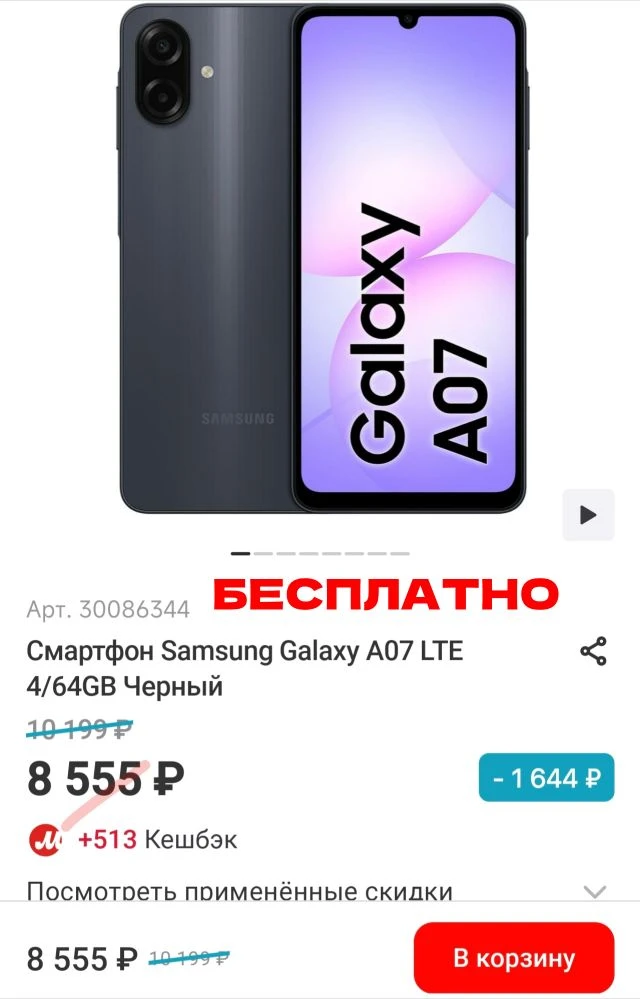Tap the phone's back panel image
640x999 pixels.
click(x=205, y=258)
